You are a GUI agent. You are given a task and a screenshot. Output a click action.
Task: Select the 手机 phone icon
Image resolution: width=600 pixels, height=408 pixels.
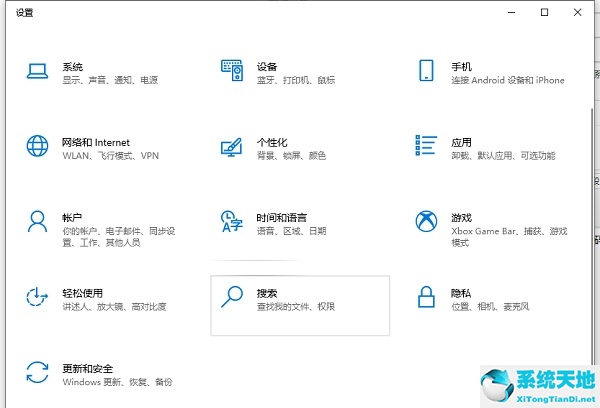(x=426, y=70)
